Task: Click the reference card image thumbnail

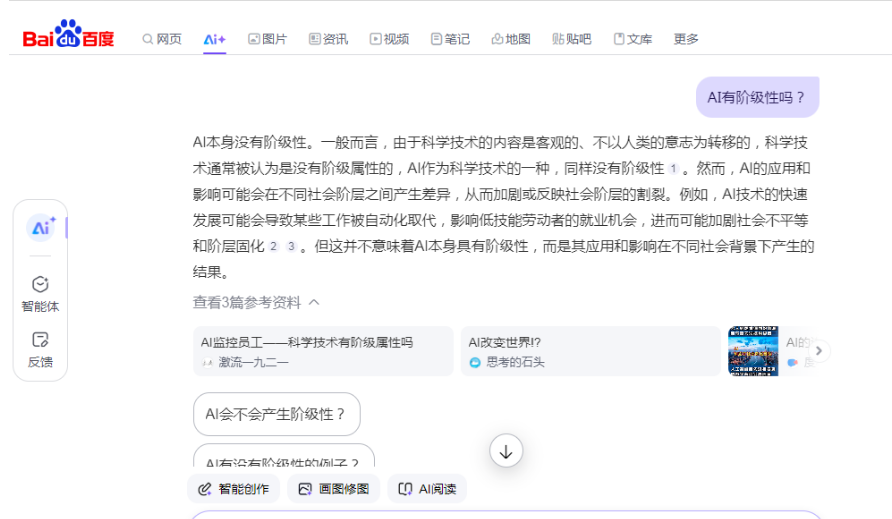Action: click(x=753, y=351)
